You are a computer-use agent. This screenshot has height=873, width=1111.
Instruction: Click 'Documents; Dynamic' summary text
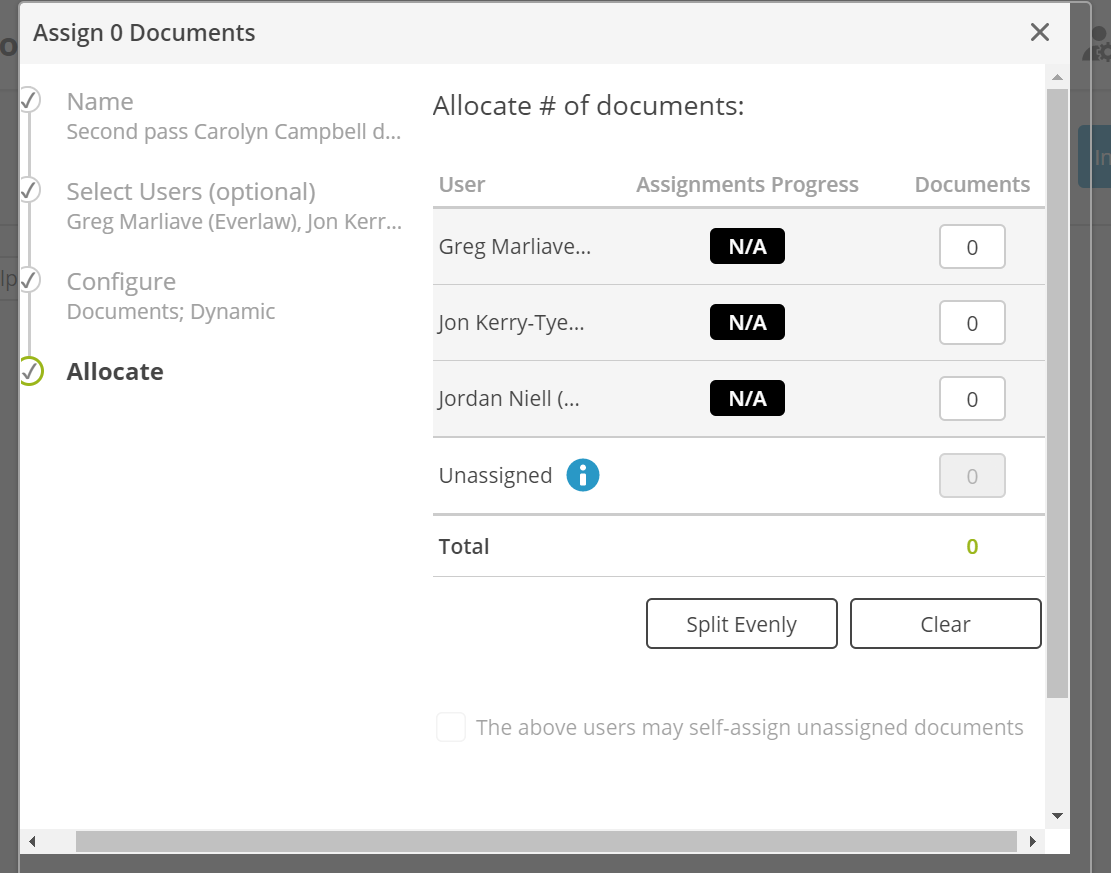click(171, 312)
